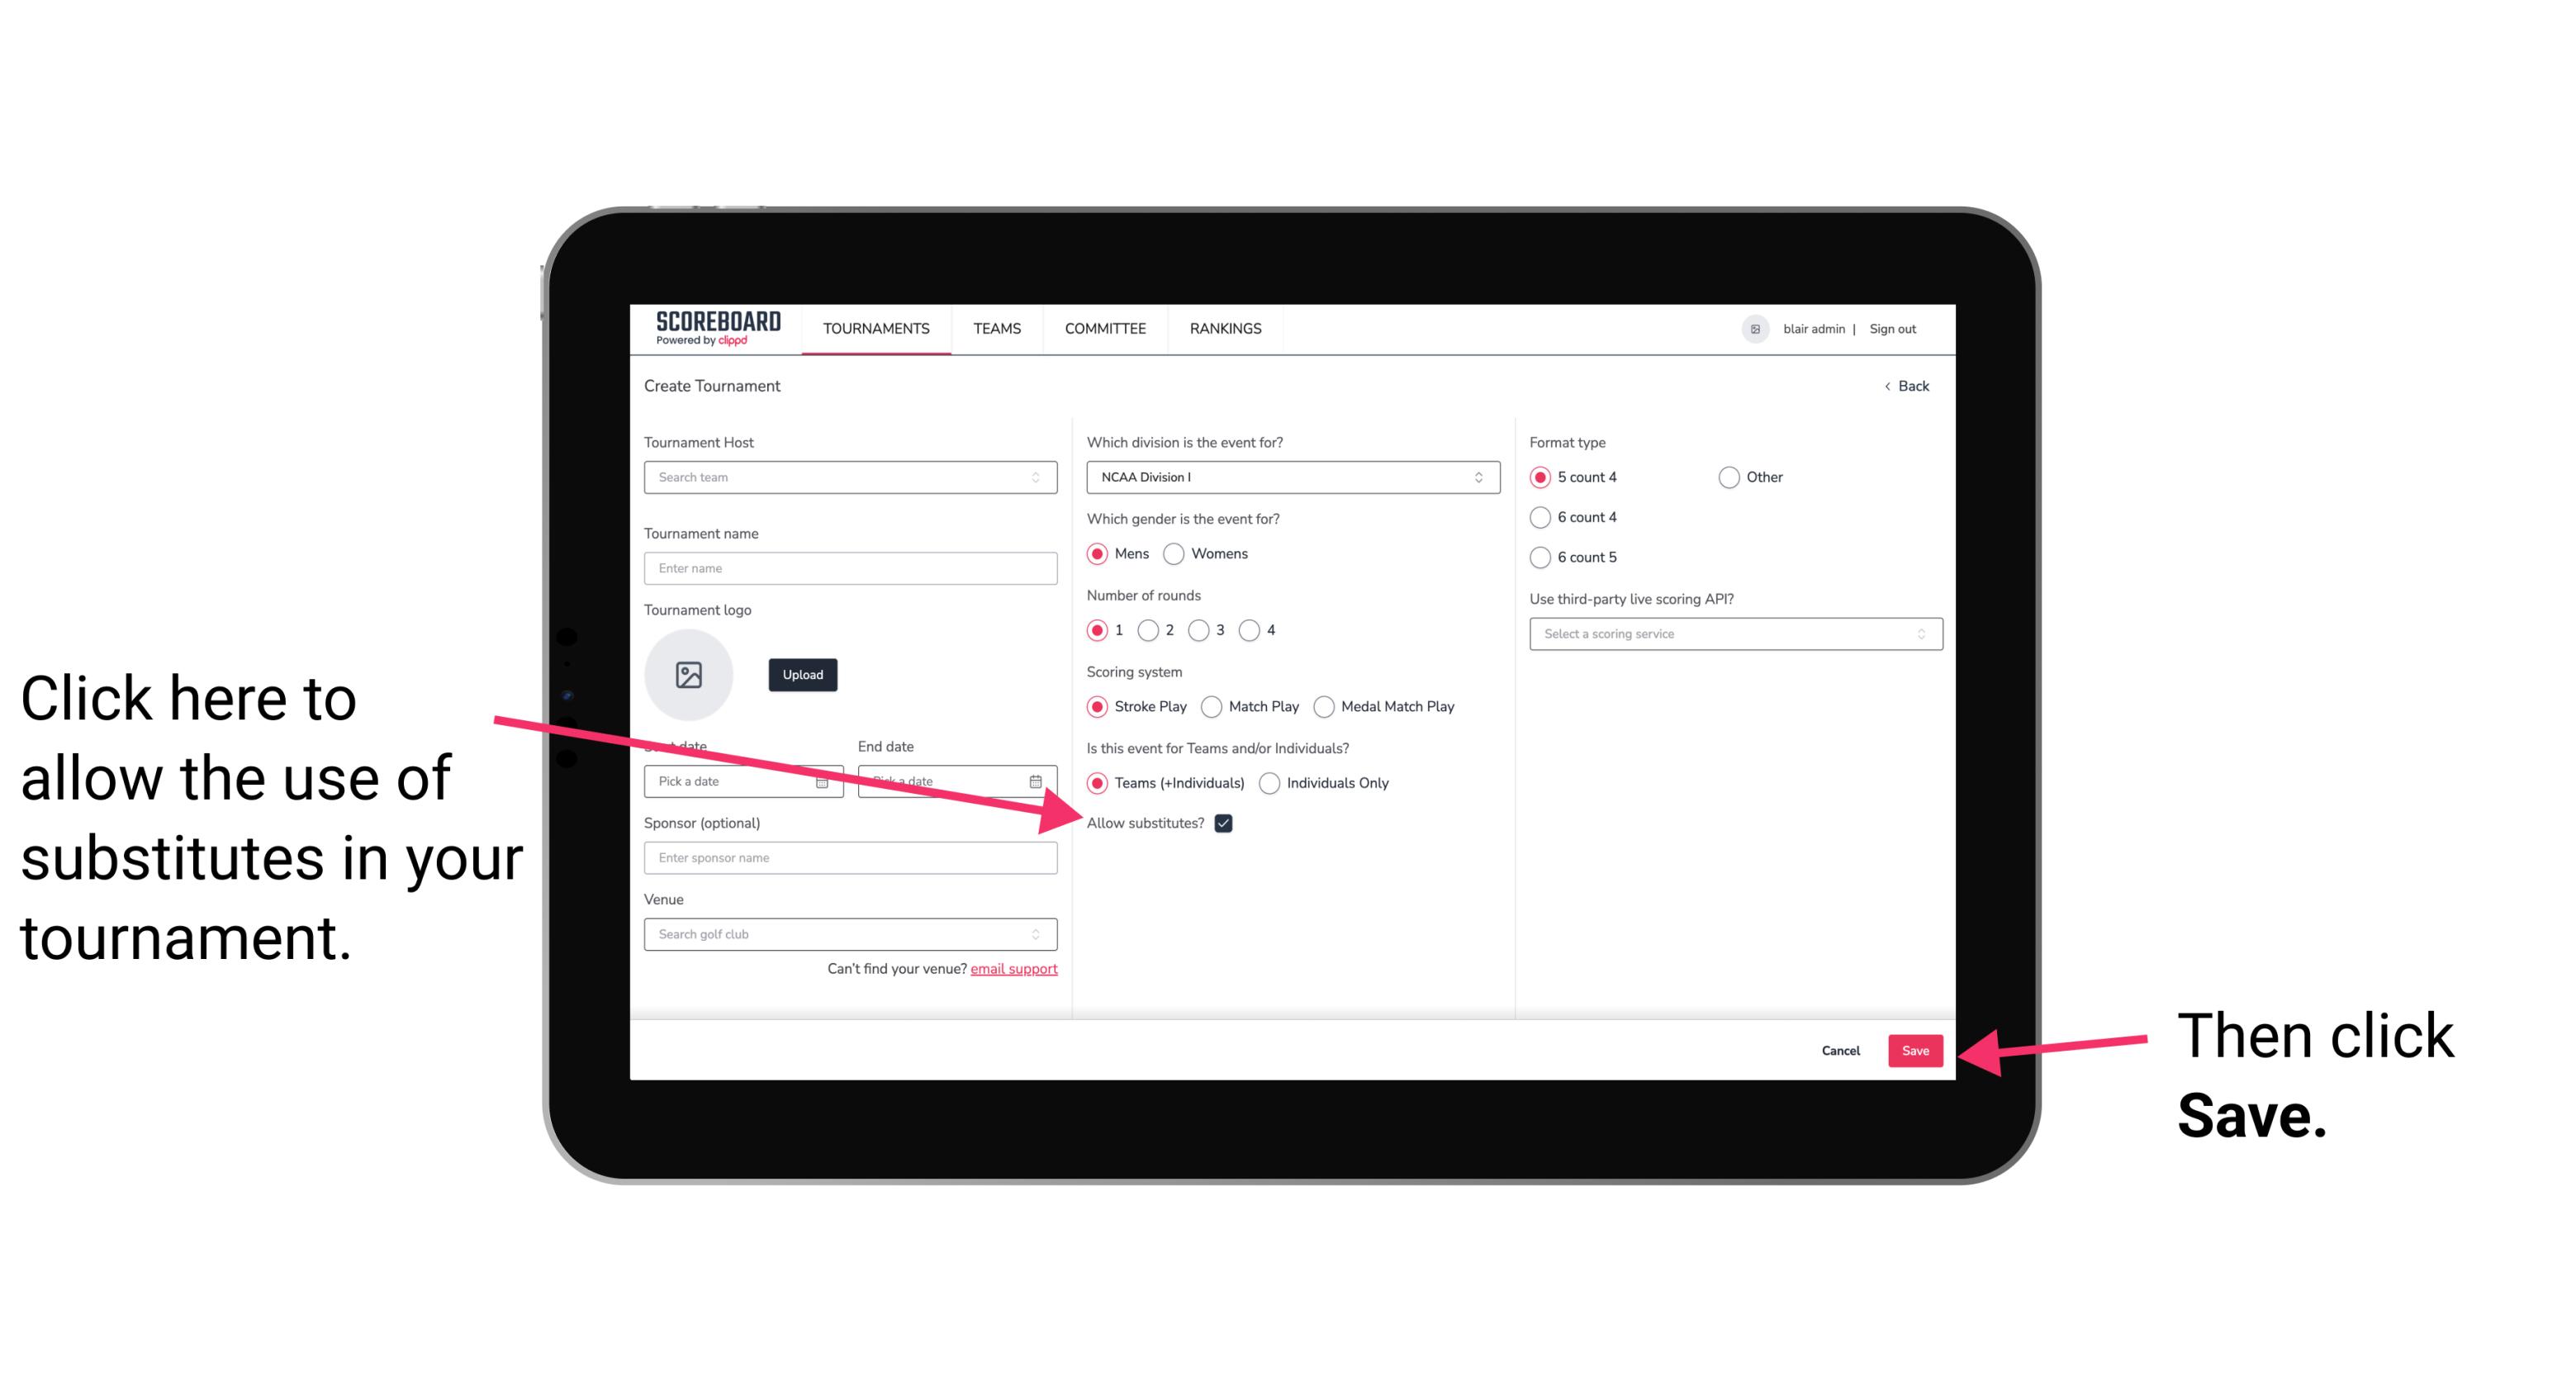2576x1386 pixels.
Task: Click the dropdown arrow for Venue field
Action: 1044,933
